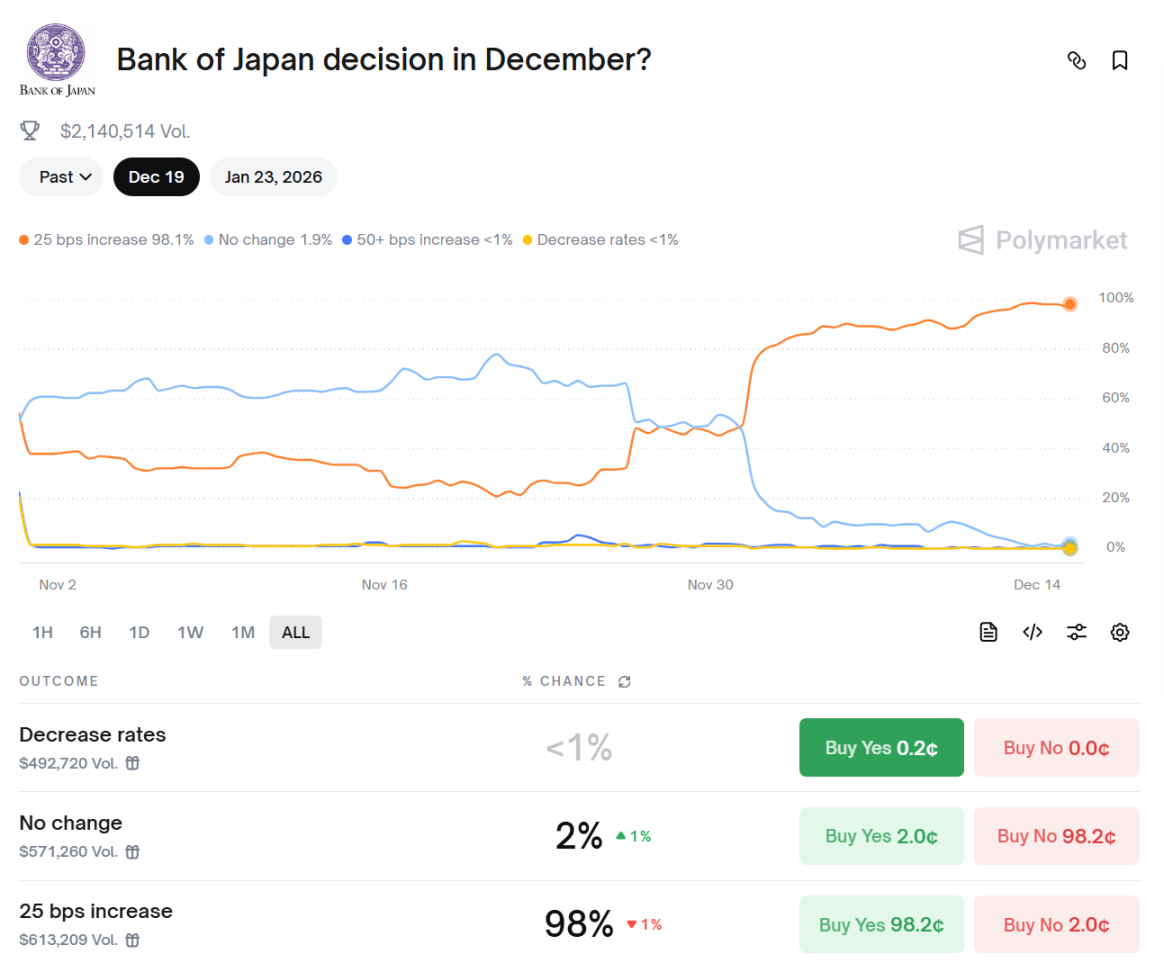Open the market rules document icon
1164x963 pixels.
988,632
